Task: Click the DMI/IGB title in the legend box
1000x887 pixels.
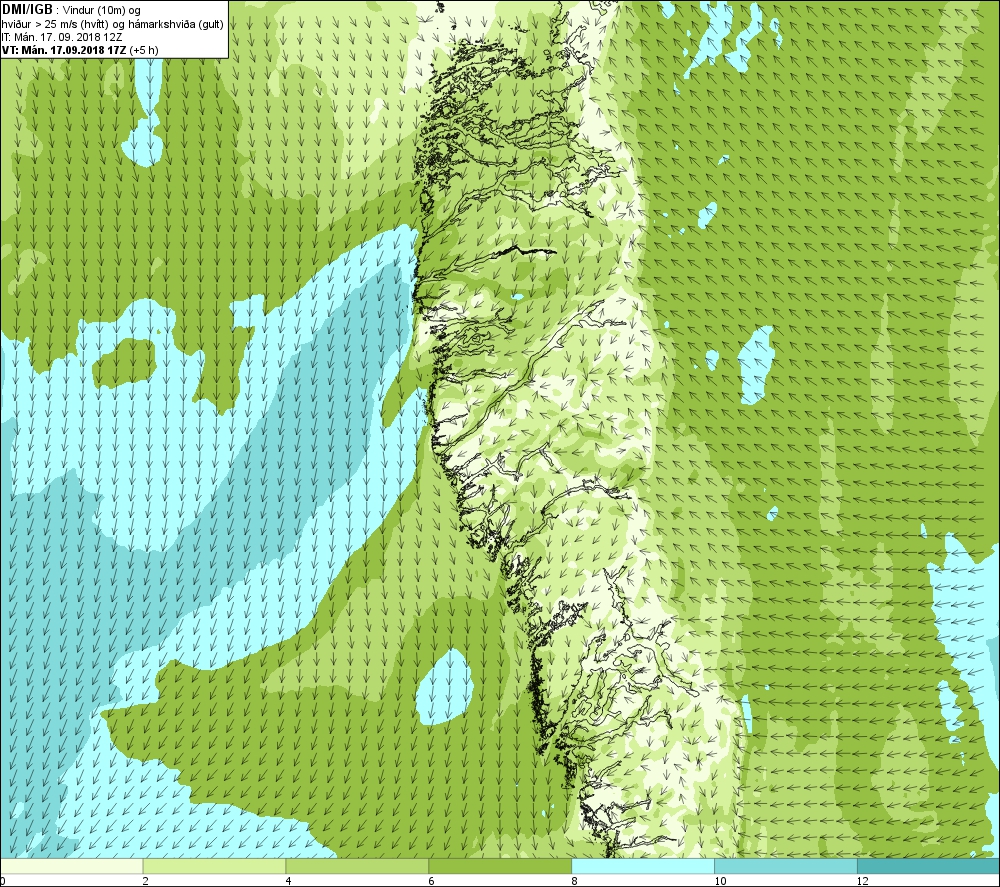Action: 27,10
